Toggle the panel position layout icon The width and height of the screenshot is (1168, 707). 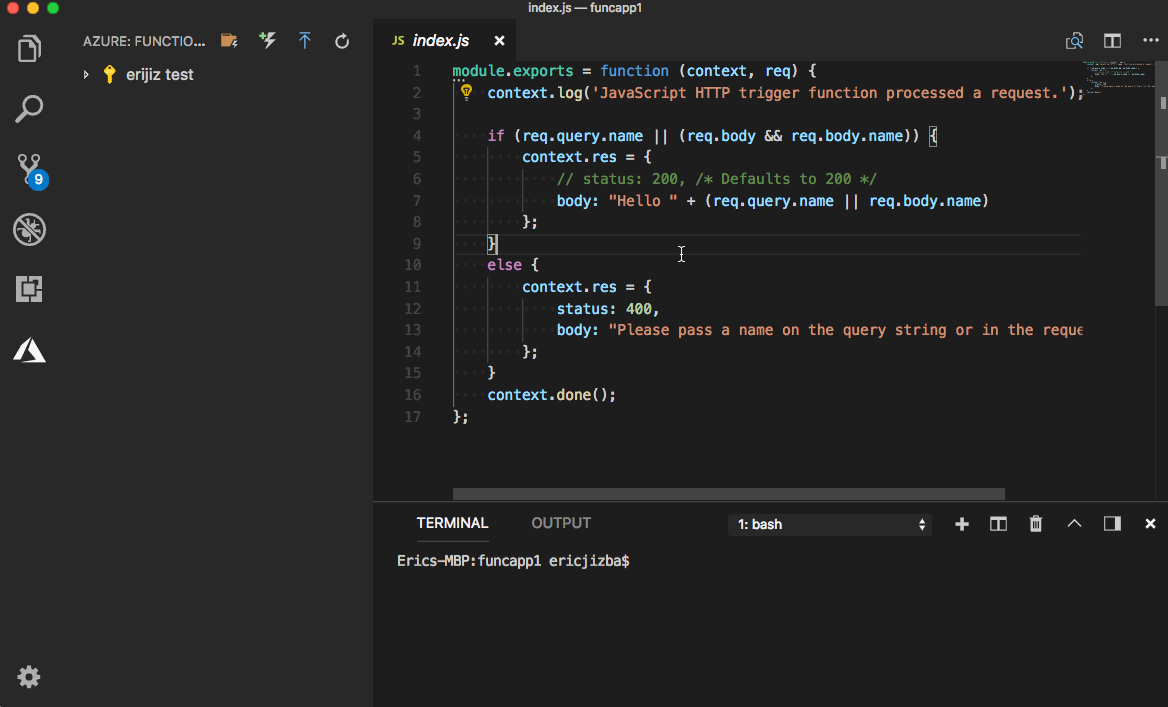1111,523
